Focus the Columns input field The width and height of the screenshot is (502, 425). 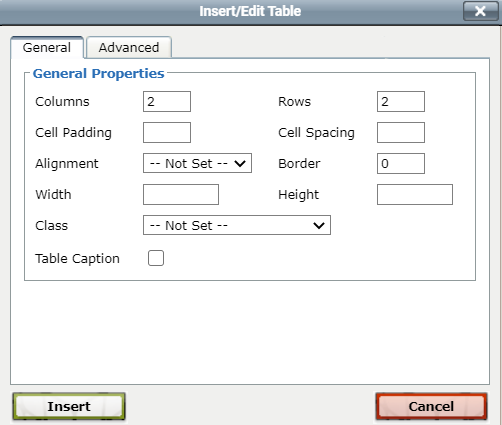pyautogui.click(x=167, y=101)
